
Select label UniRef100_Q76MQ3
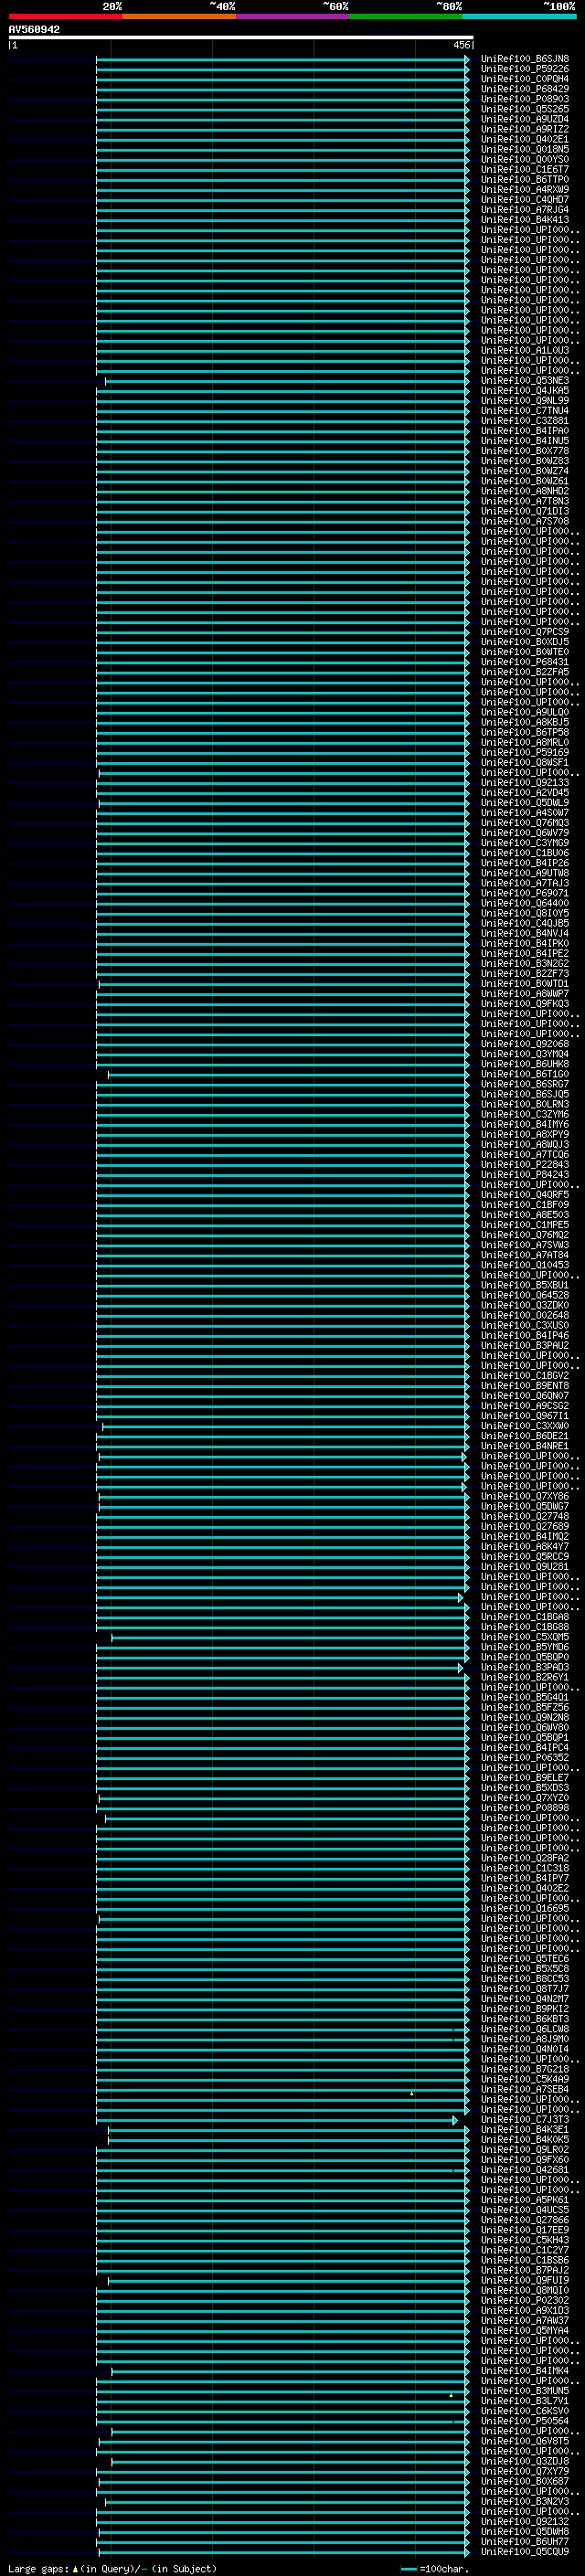[525, 823]
